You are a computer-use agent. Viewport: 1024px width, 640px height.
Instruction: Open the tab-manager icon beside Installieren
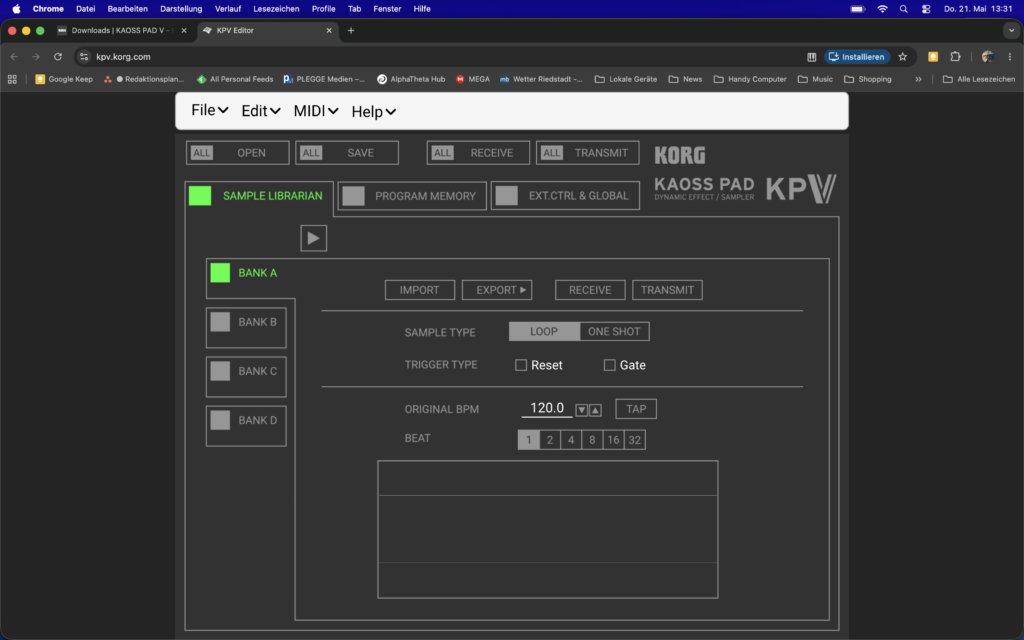tap(812, 57)
